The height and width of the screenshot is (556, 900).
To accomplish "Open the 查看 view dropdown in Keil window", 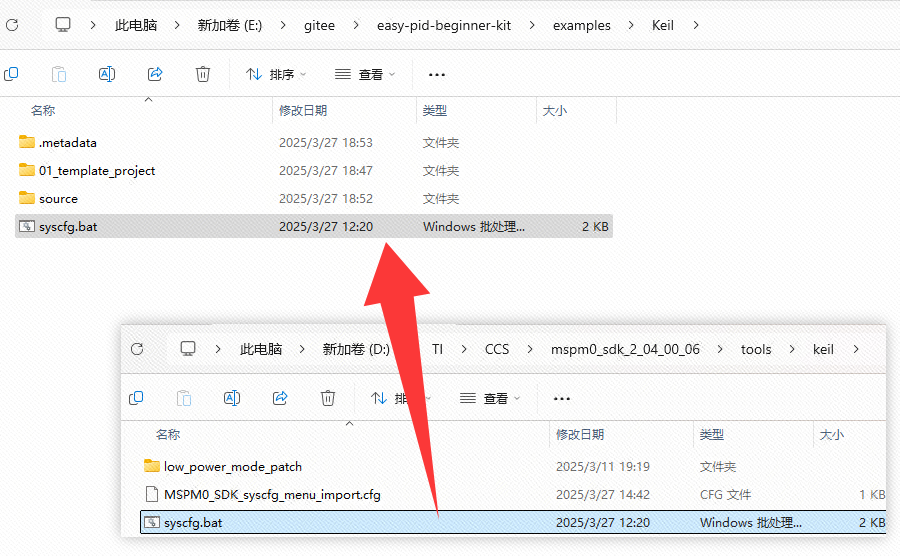I will coord(365,75).
